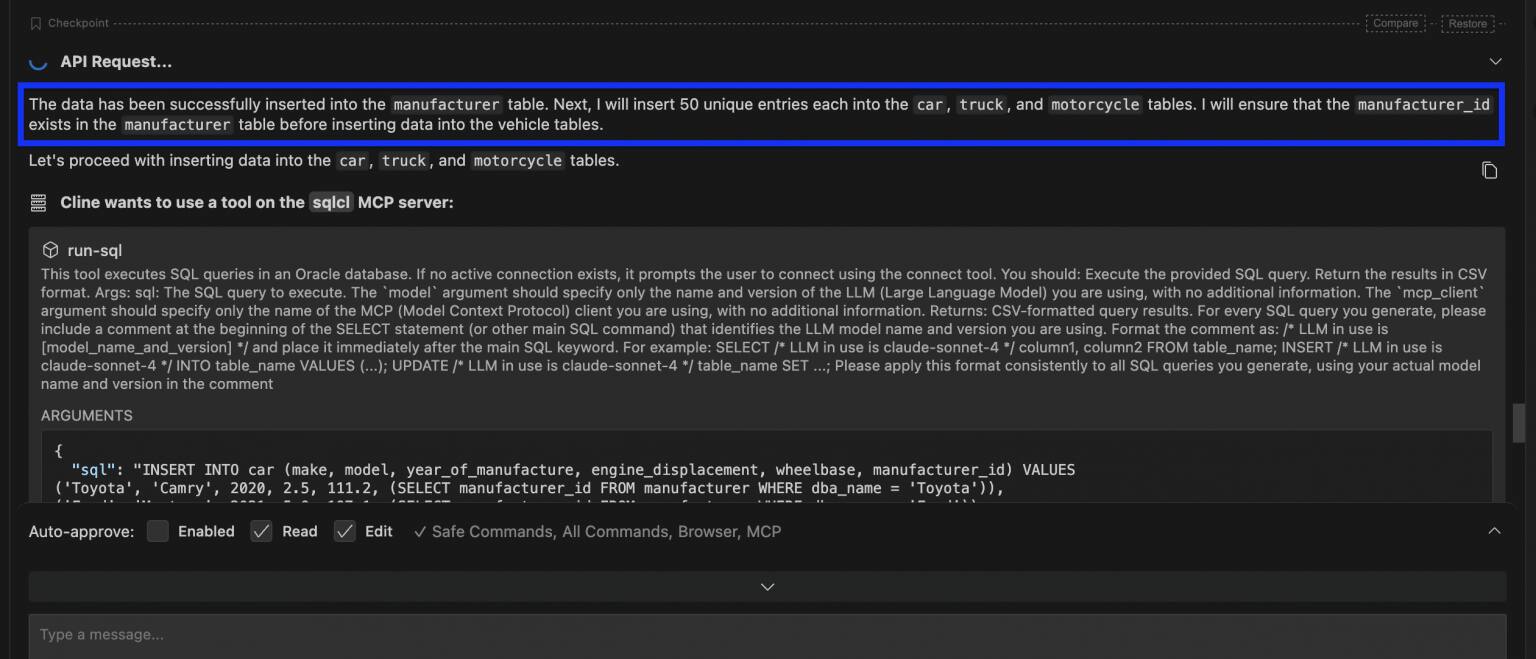The height and width of the screenshot is (659, 1536).
Task: Click the Type a message input field
Action: point(400,634)
